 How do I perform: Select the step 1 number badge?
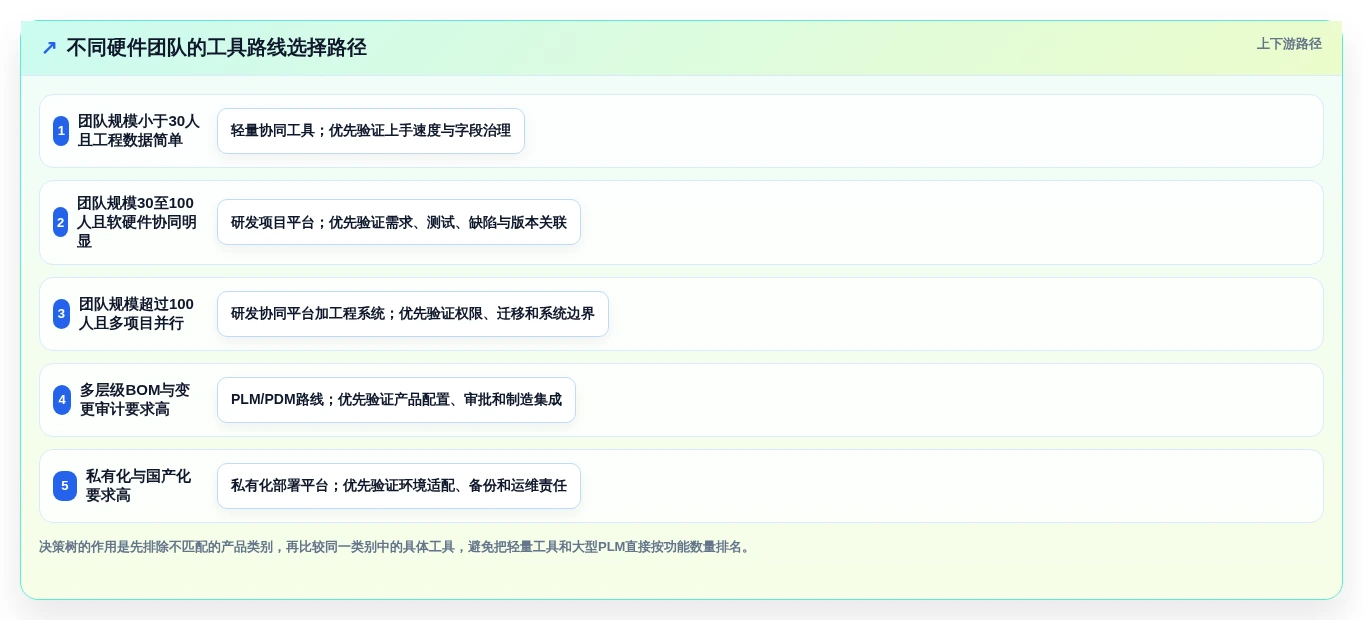(x=61, y=131)
